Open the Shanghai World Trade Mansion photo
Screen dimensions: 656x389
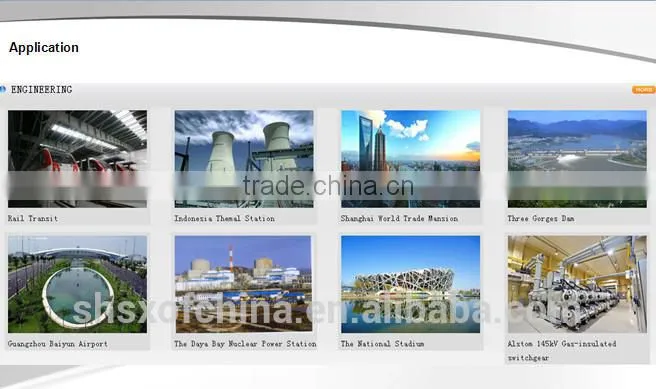410,159
